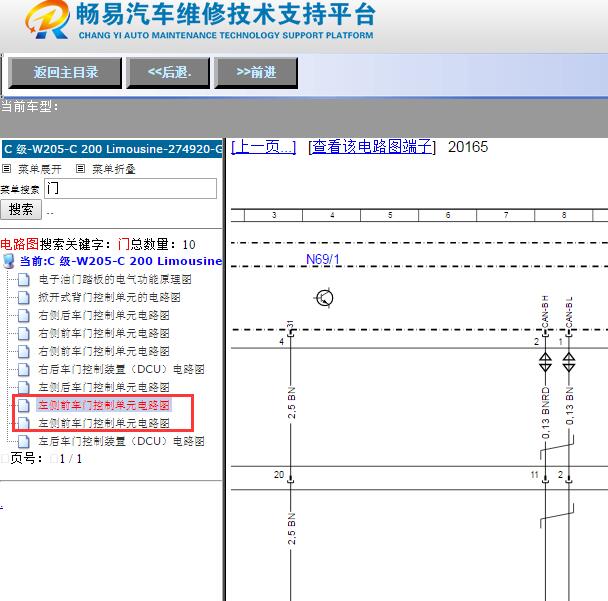Open 右侧前车门控制单元电路图 just above 右后车门控制装置 entry
608x601 pixels.
tap(104, 351)
